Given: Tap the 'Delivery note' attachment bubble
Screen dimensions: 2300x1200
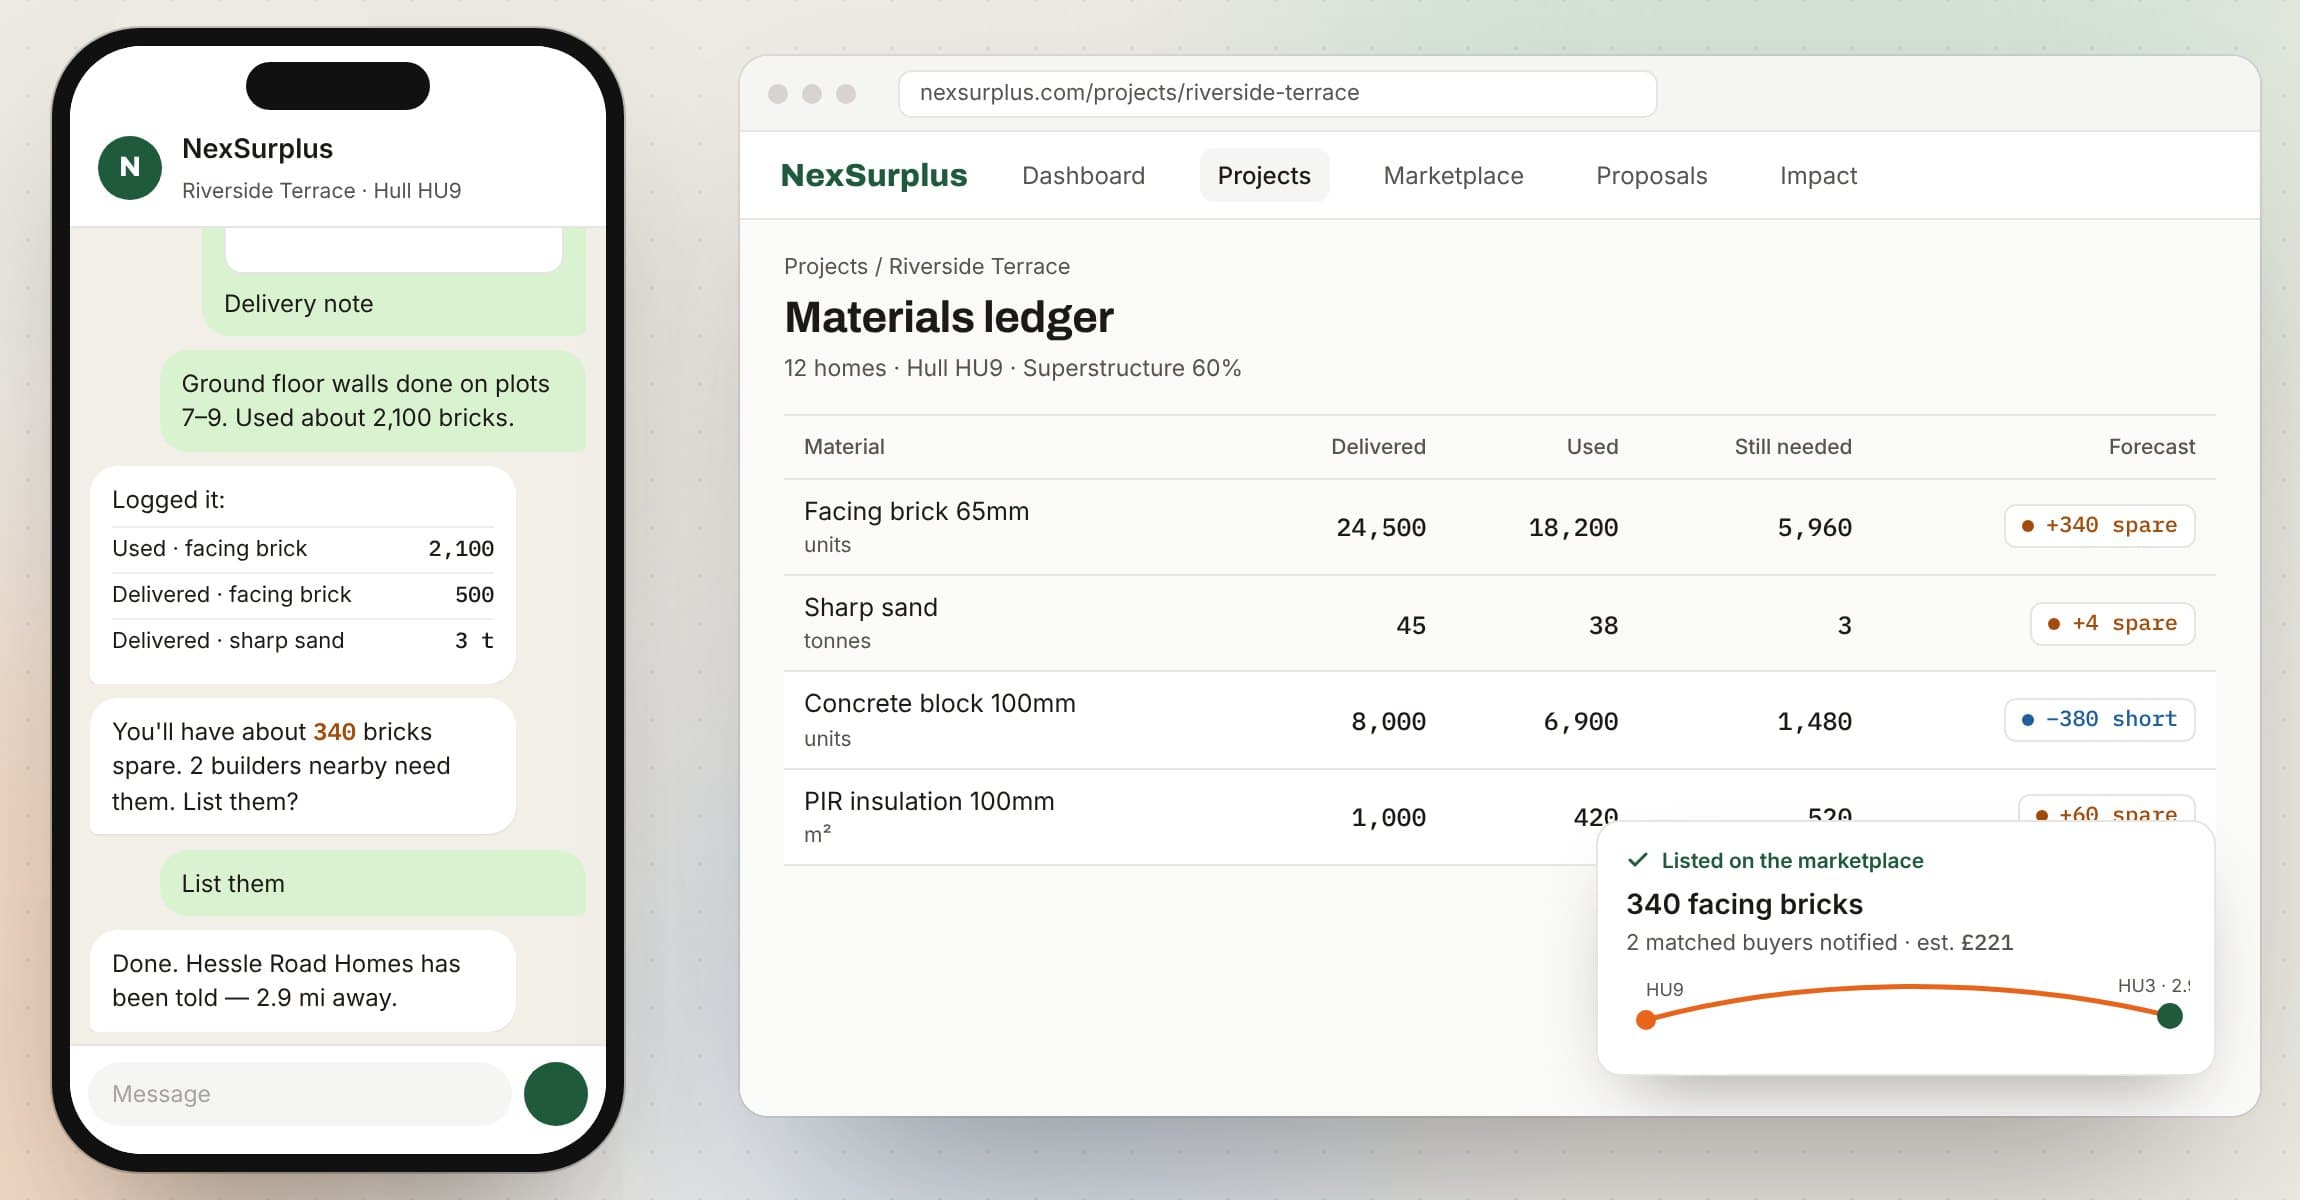Looking at the screenshot, I should point(394,282).
